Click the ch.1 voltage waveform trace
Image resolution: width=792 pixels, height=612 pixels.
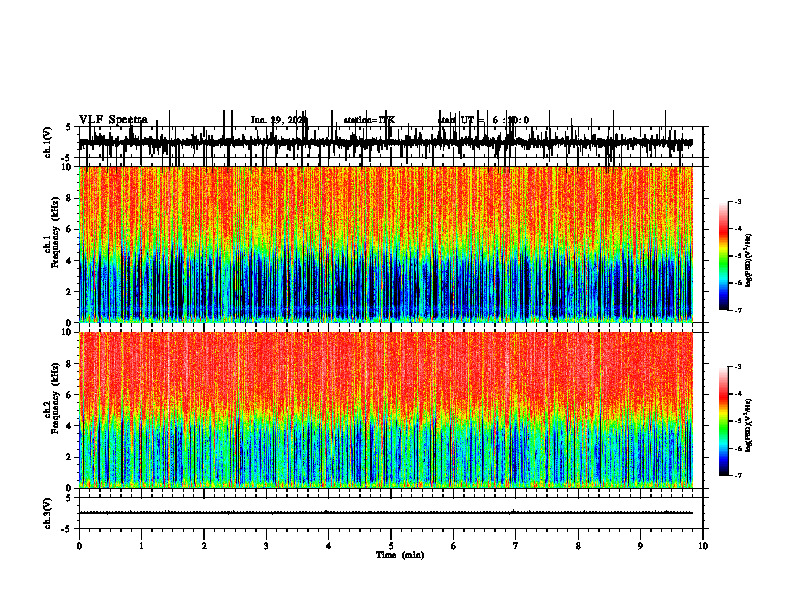click(x=385, y=143)
